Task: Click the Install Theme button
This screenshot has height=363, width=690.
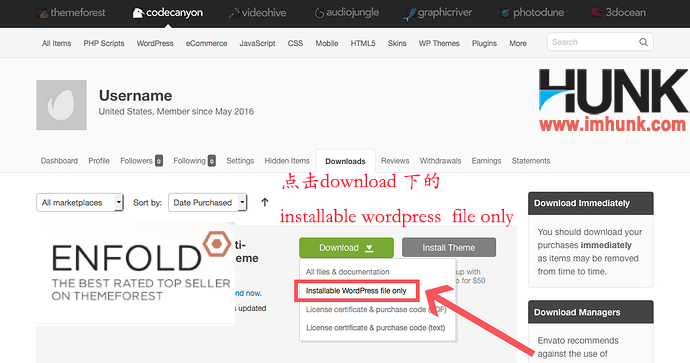Action: 449,248
